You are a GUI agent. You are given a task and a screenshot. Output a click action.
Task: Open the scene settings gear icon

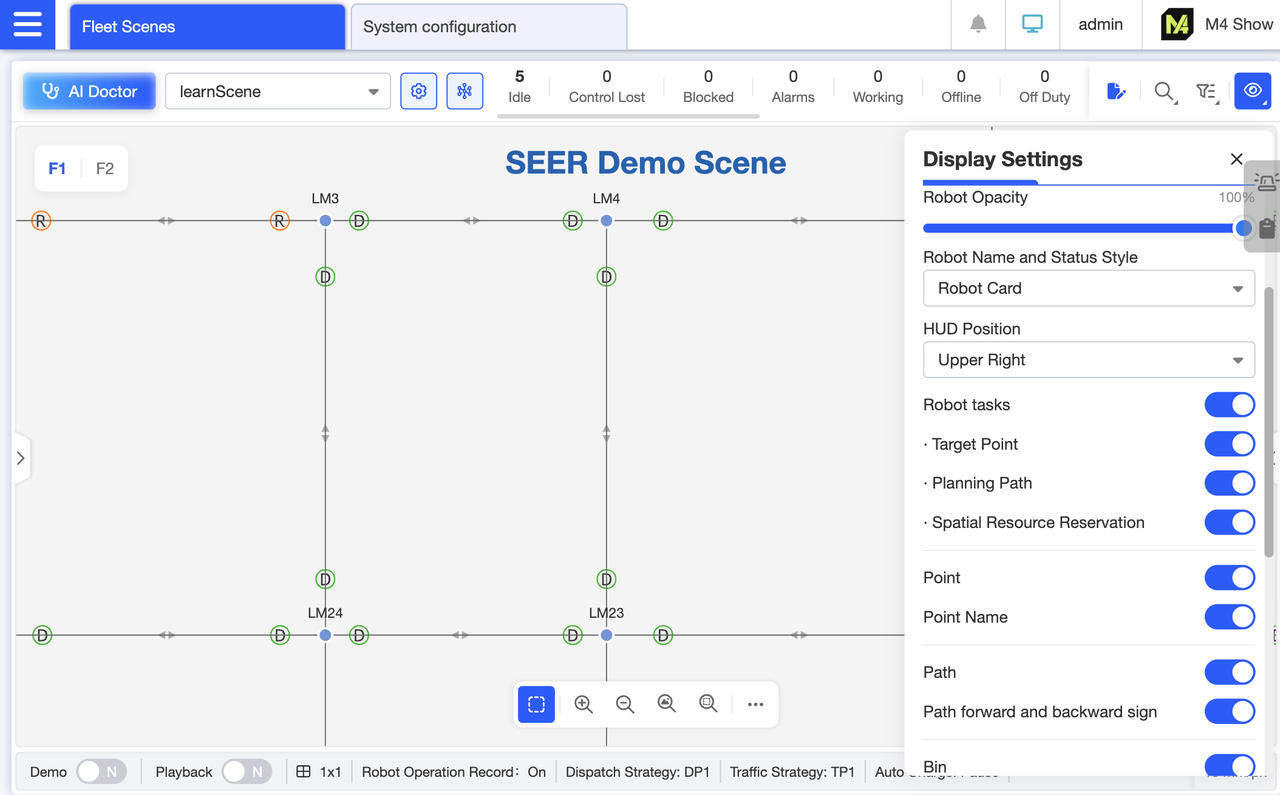tap(419, 91)
